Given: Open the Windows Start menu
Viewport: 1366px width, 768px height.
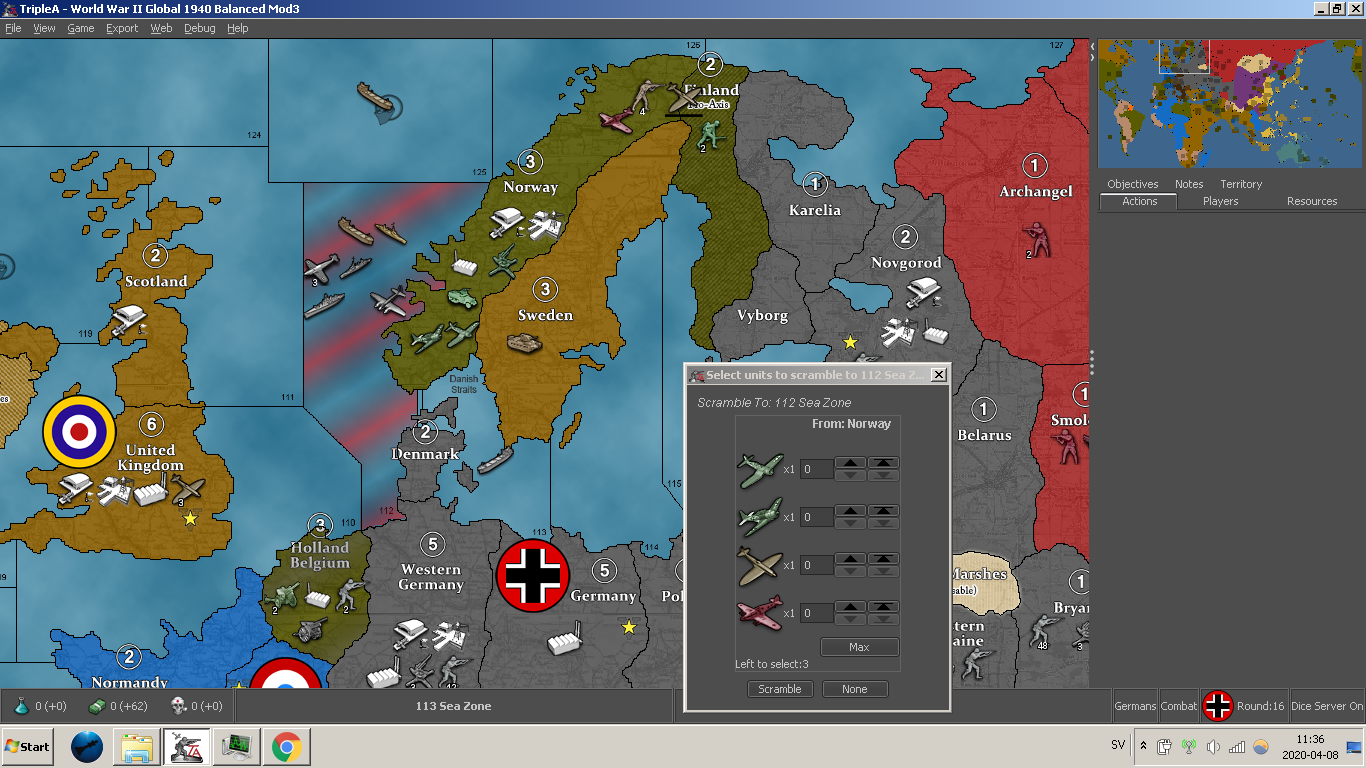Looking at the screenshot, I should pyautogui.click(x=28, y=746).
